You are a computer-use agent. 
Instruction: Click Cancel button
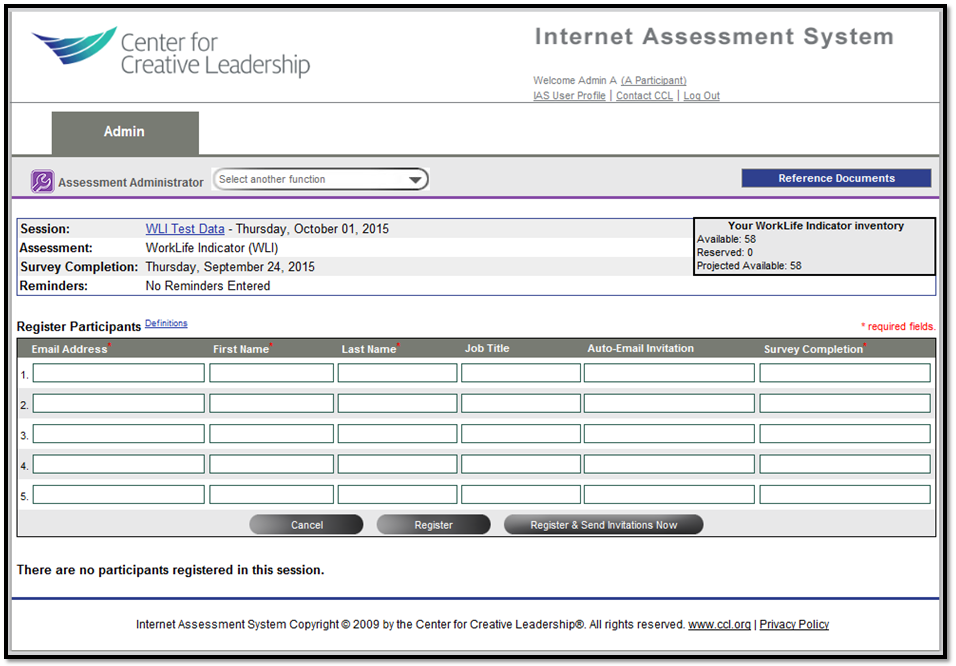pyautogui.click(x=306, y=525)
